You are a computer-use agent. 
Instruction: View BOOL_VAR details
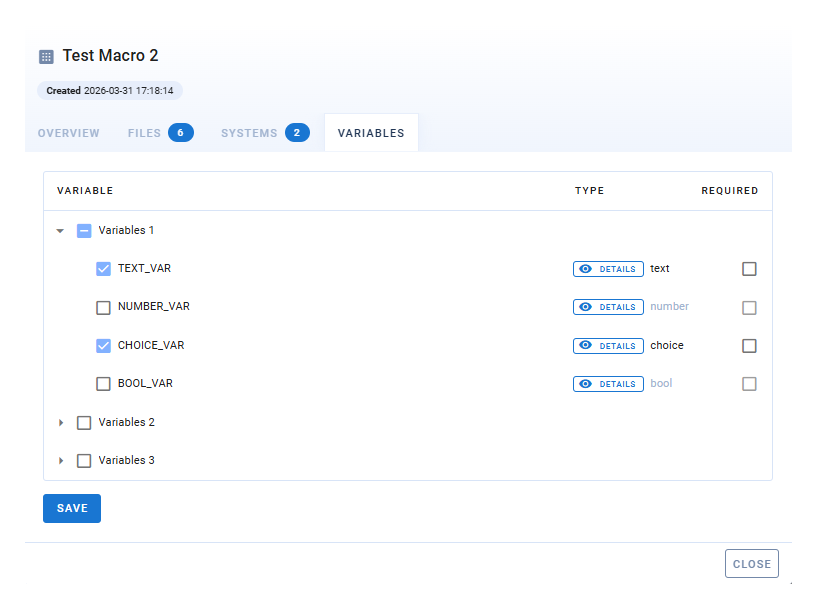click(608, 384)
